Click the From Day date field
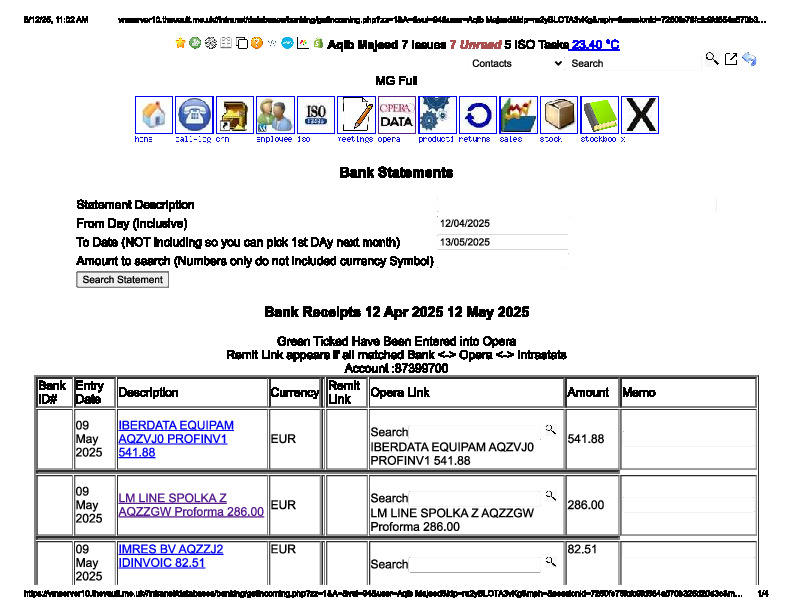792x612 pixels. point(502,223)
